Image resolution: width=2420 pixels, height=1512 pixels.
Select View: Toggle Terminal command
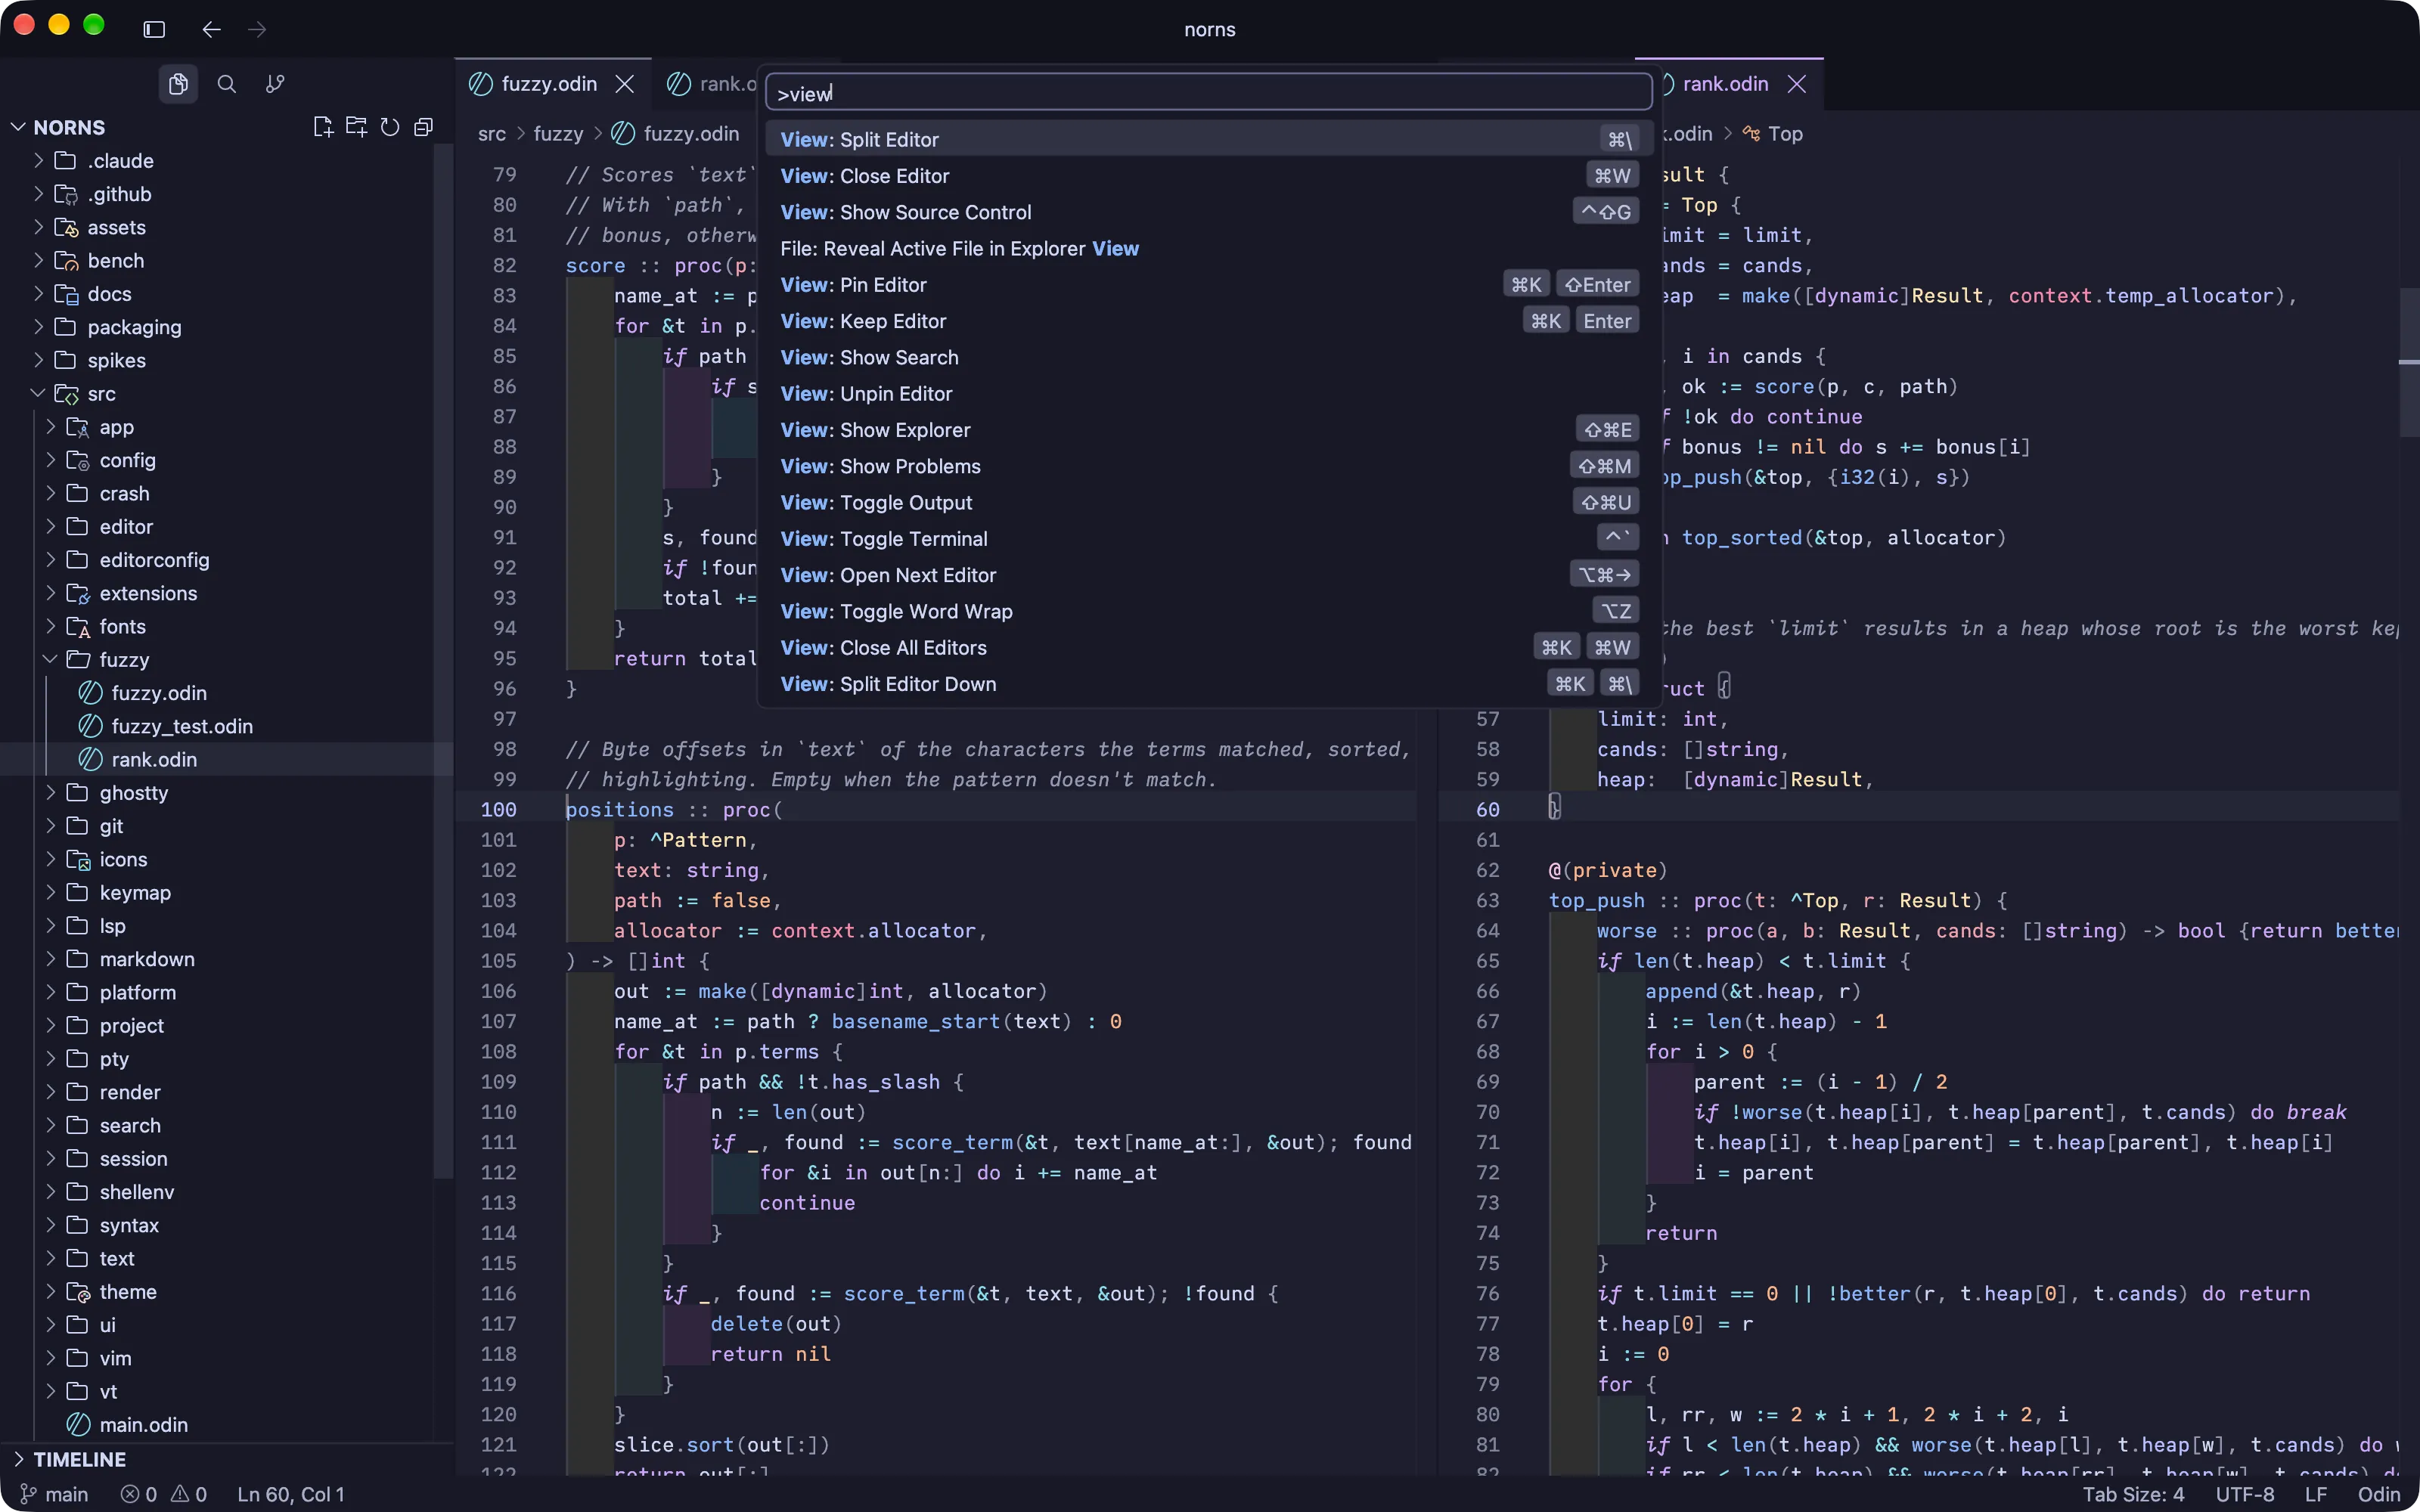pyautogui.click(x=1208, y=539)
